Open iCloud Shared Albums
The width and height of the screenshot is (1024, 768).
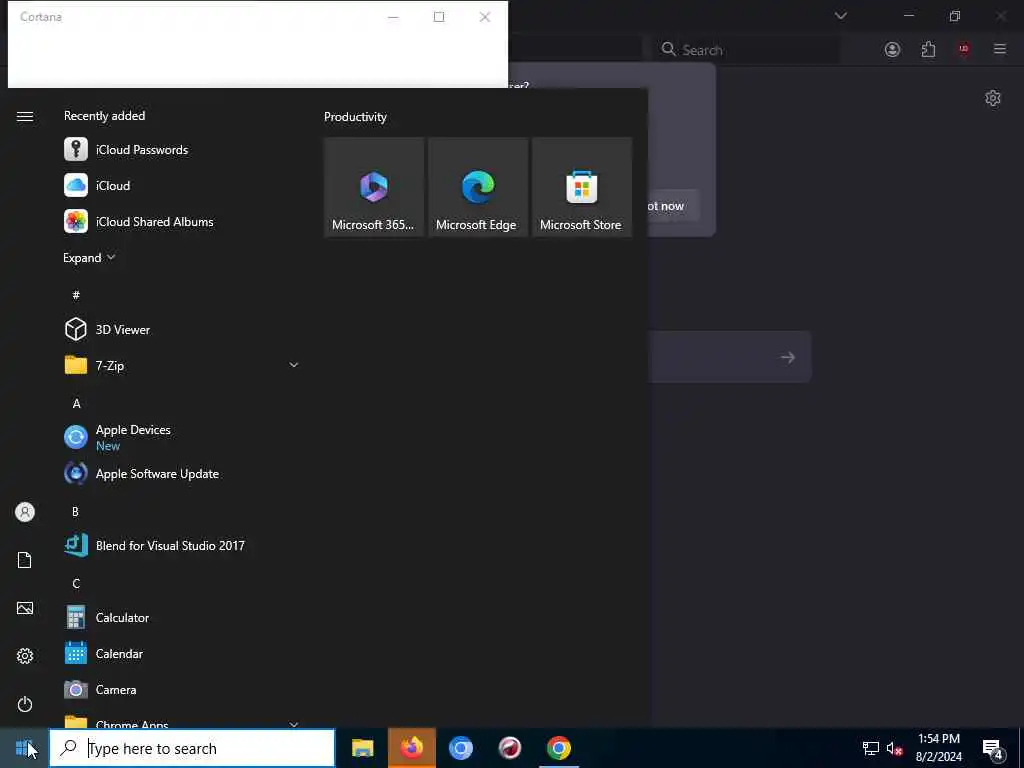coord(183,221)
